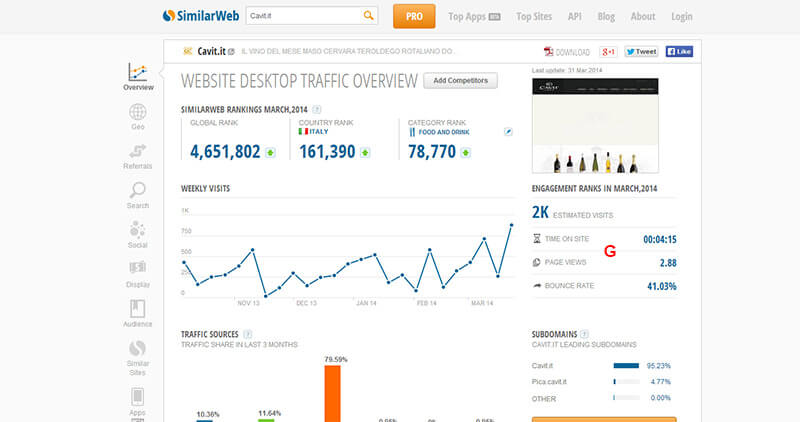The width and height of the screenshot is (800, 422).
Task: Click the green arrow beside category rank
Action: 465,153
